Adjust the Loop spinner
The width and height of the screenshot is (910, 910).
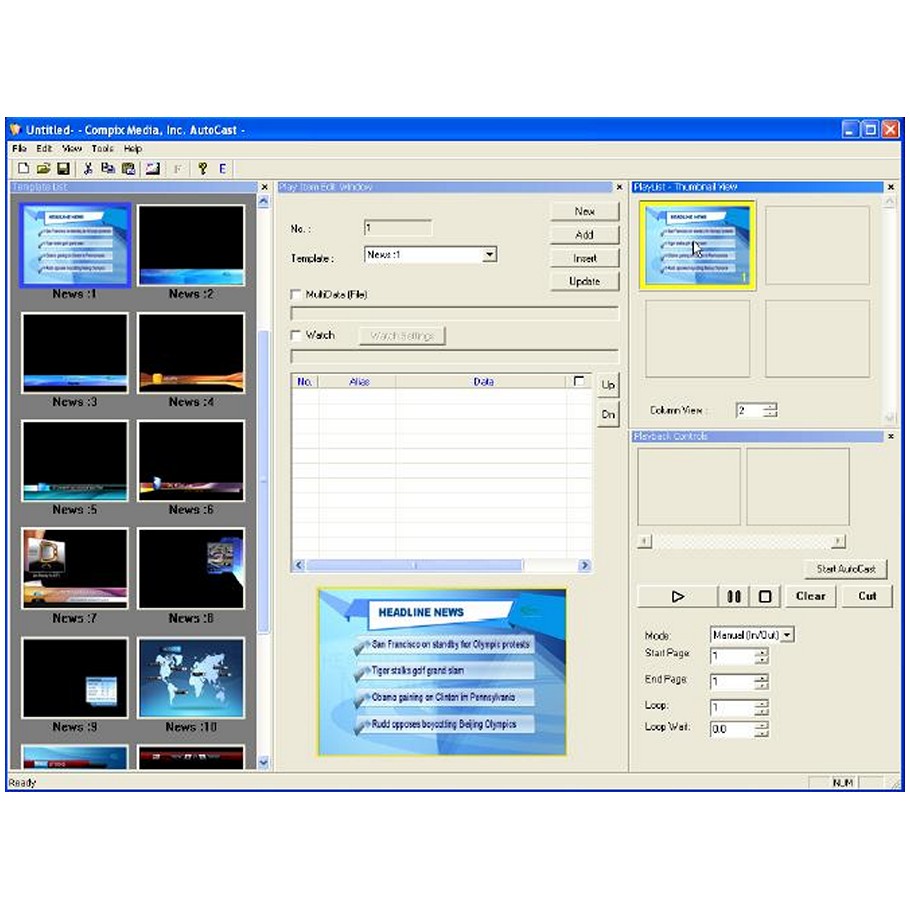(761, 707)
